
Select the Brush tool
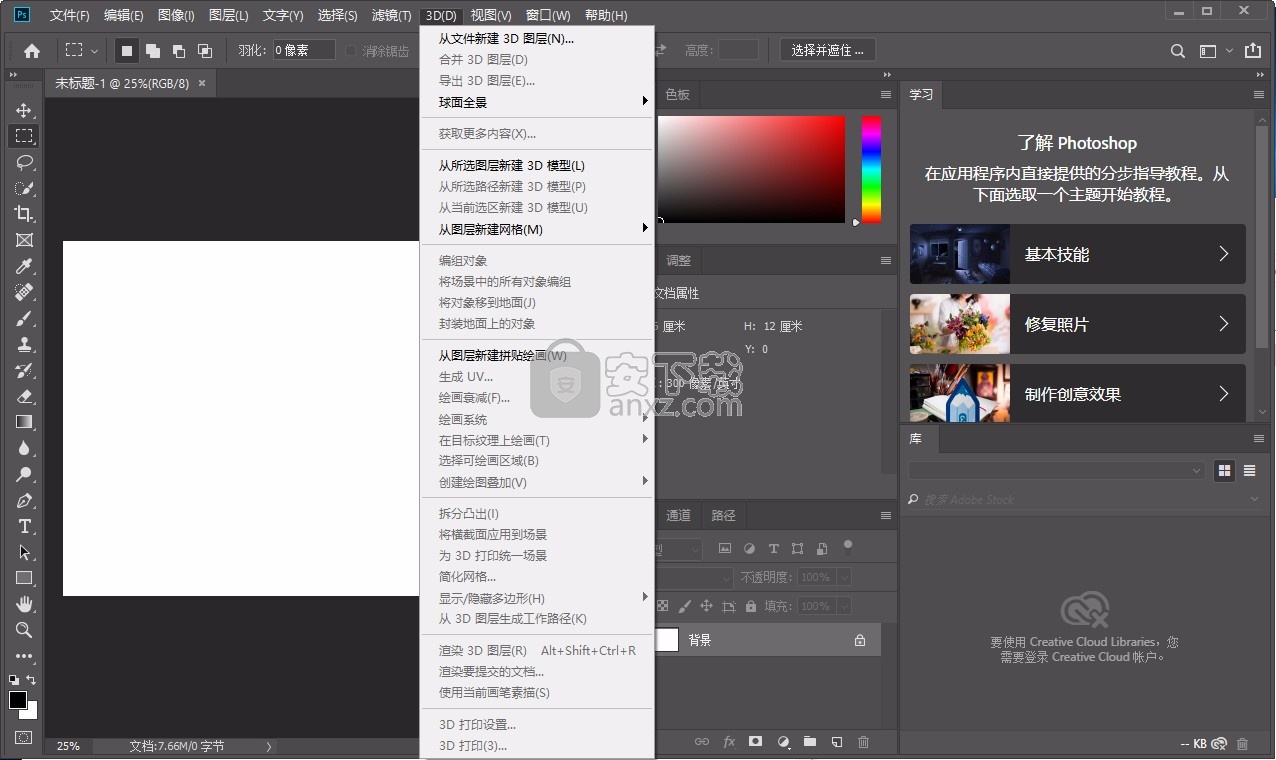click(x=24, y=318)
